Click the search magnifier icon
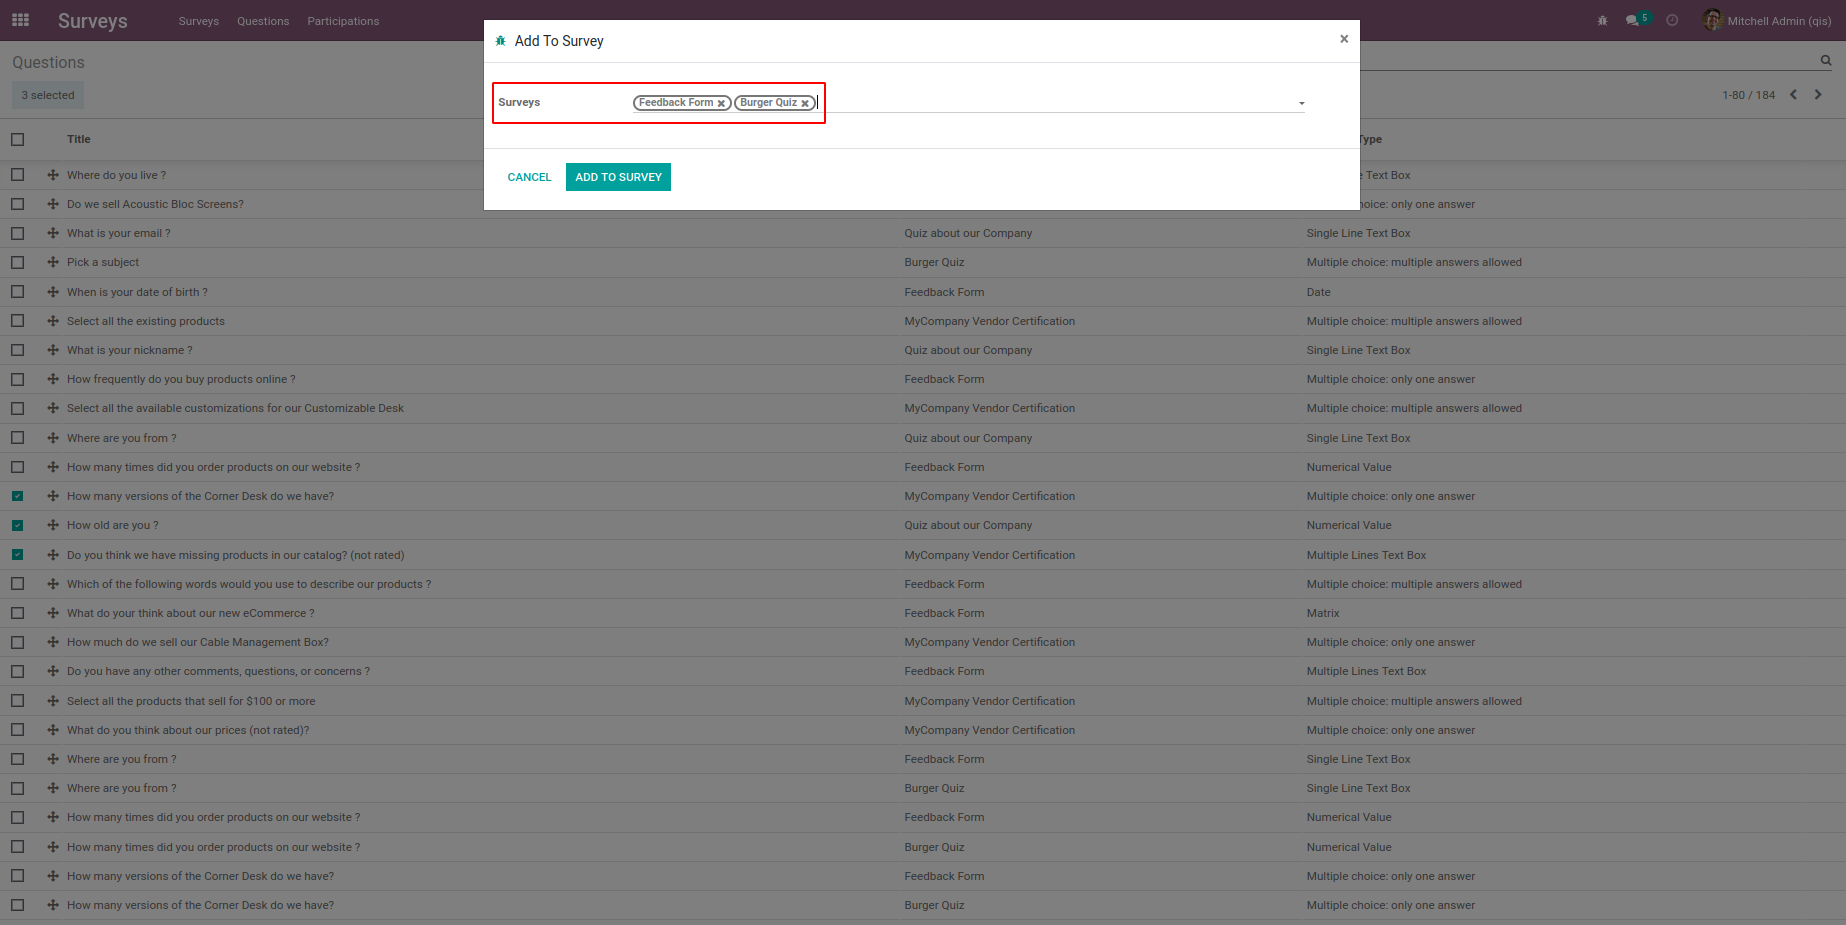 (1826, 60)
